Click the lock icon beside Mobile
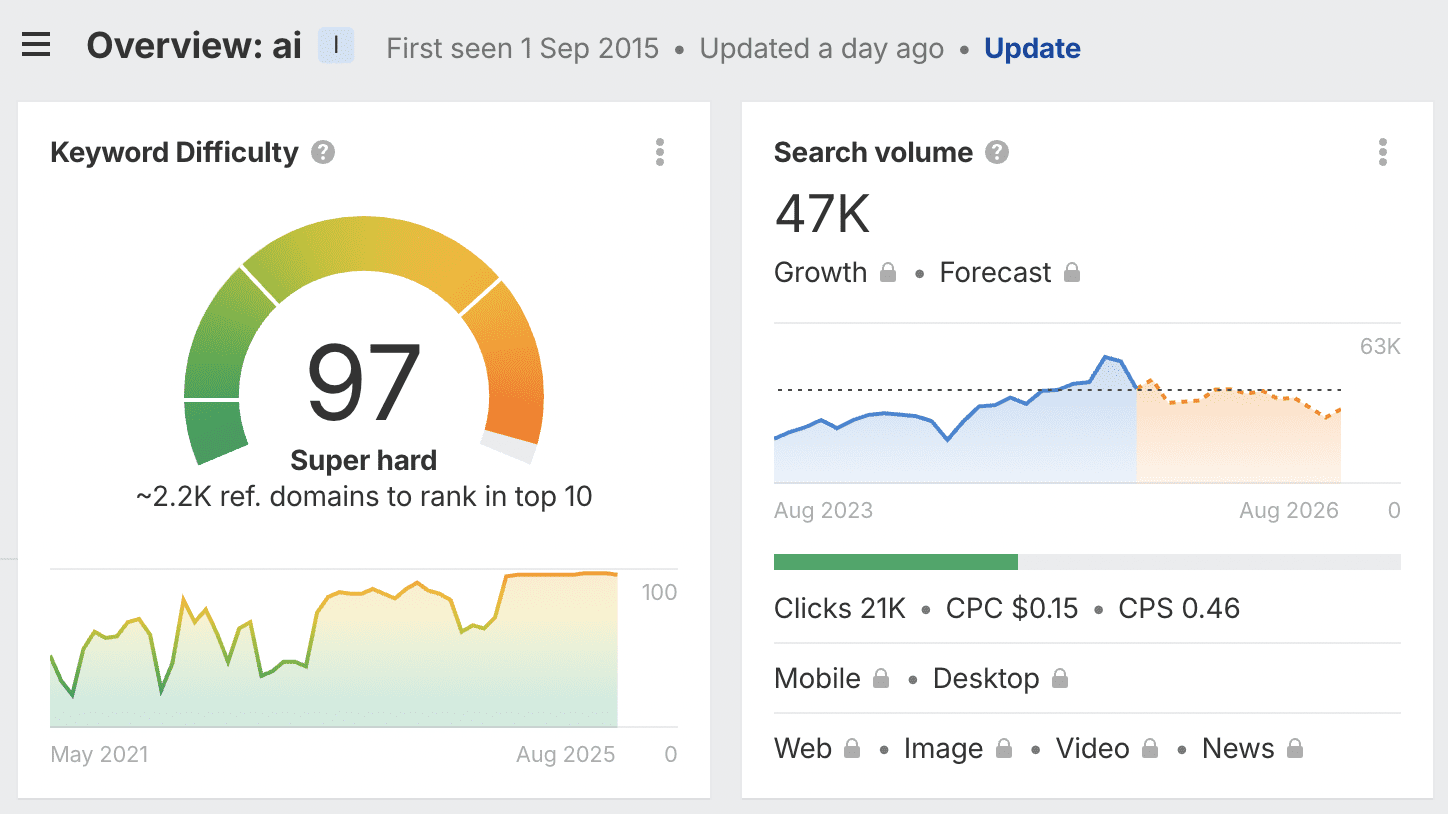1448x814 pixels. tap(882, 678)
